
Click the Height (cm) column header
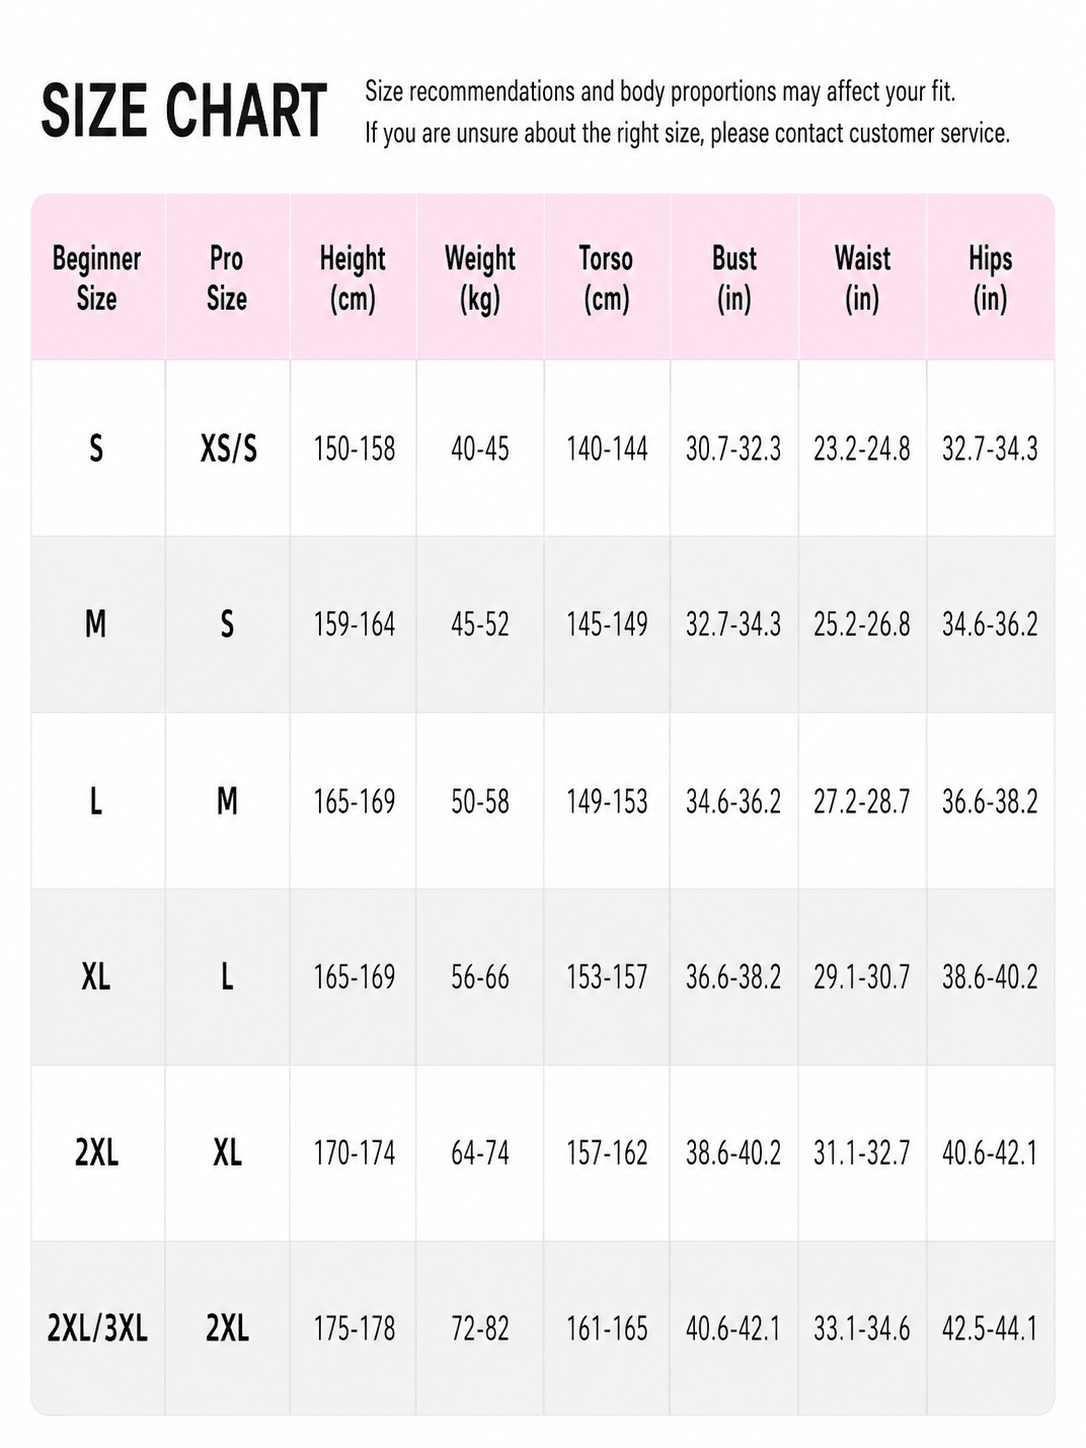(353, 277)
